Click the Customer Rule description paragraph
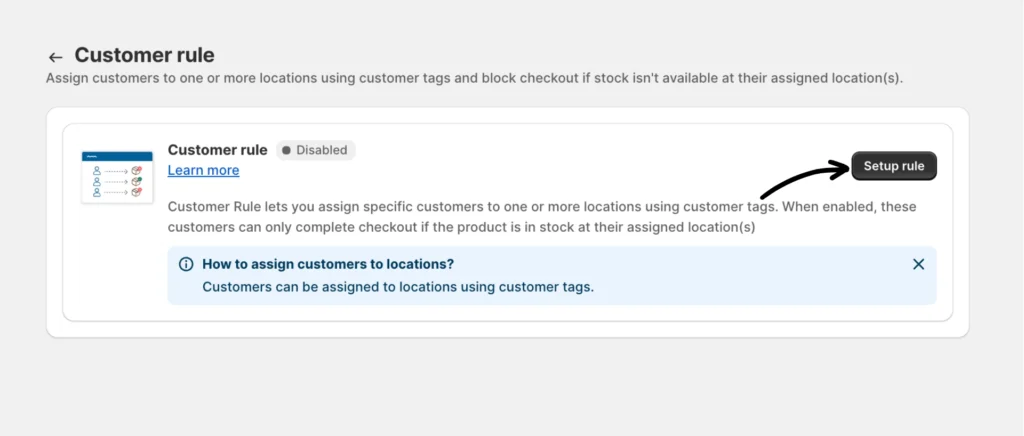Screen dimensions: 1024x436 coord(542,216)
